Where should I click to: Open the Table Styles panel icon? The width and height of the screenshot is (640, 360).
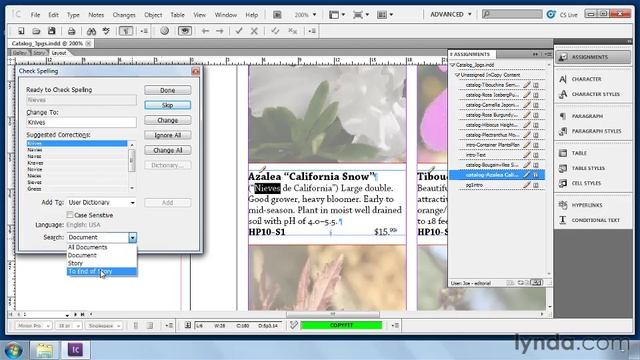(563, 168)
